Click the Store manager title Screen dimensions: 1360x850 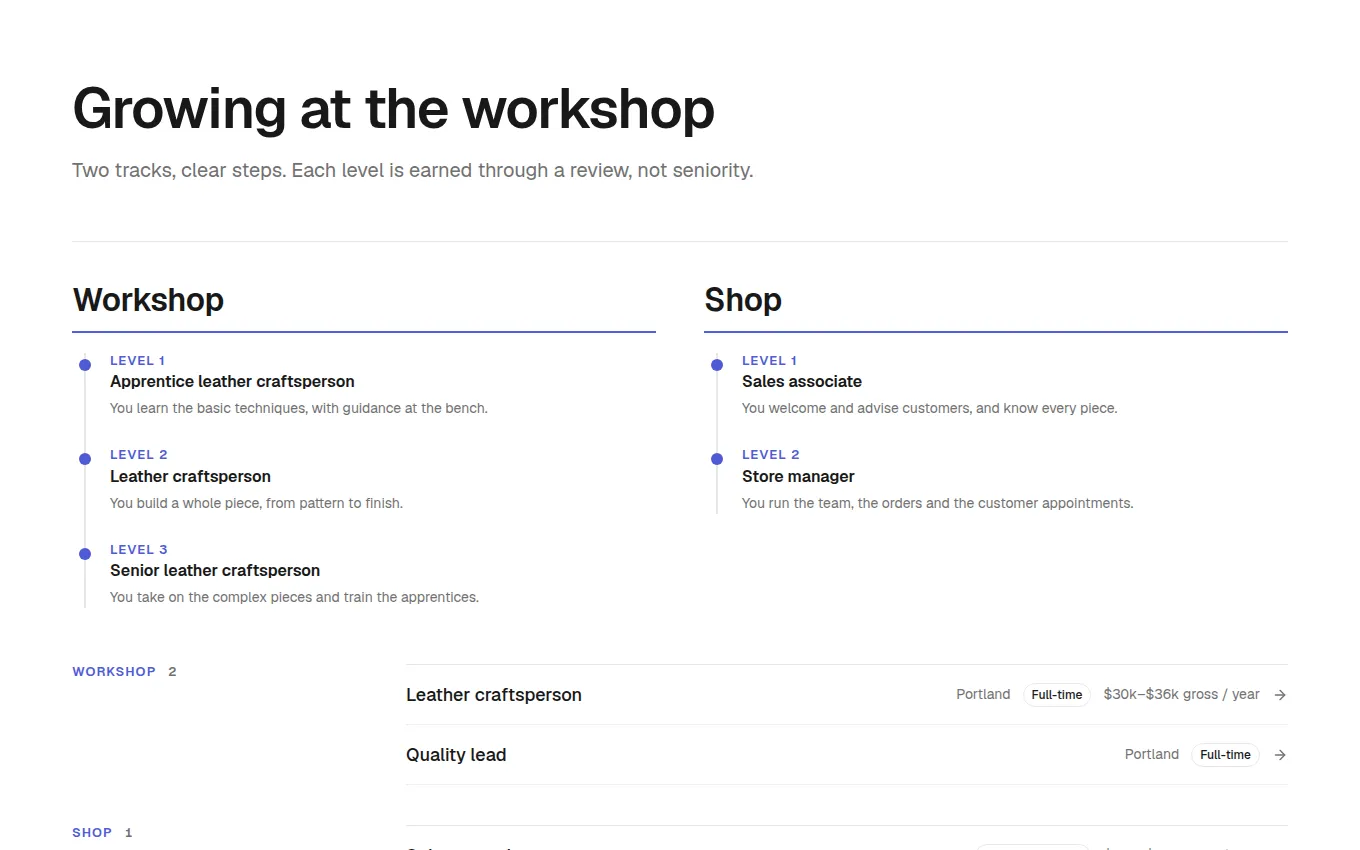pos(798,477)
